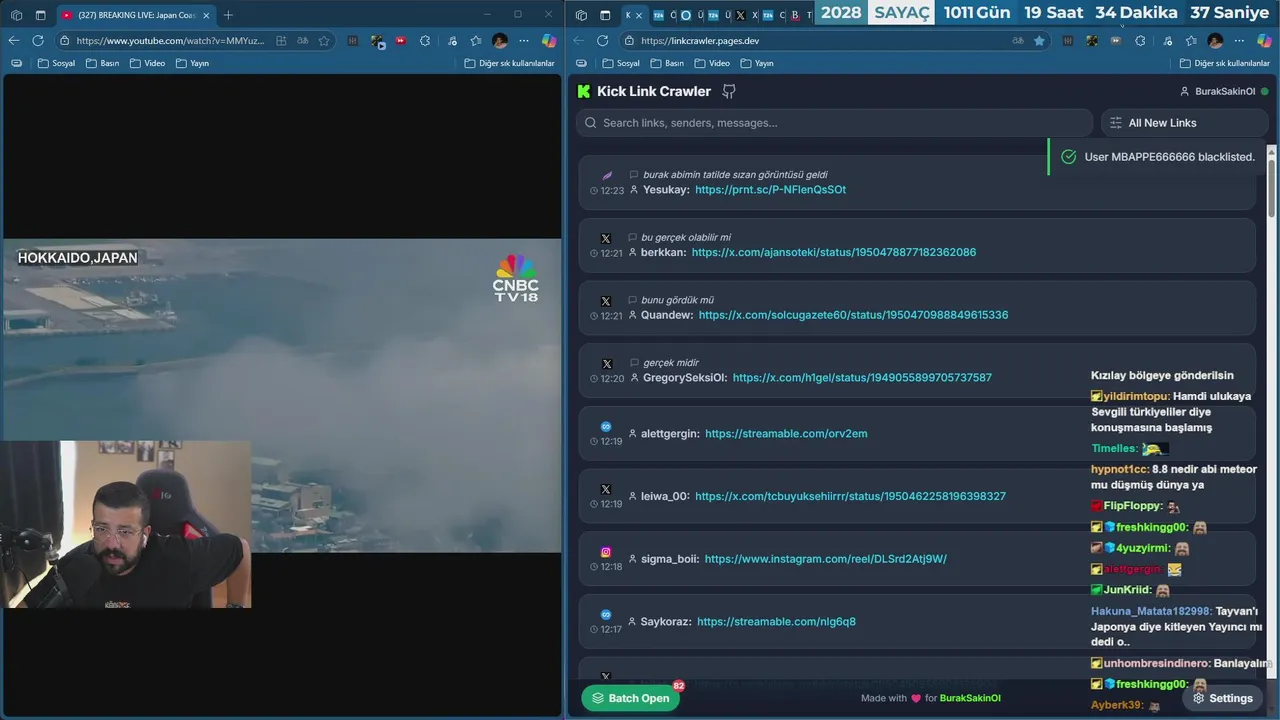
Task: Open the All New Links filter dropdown
Action: 1184,123
